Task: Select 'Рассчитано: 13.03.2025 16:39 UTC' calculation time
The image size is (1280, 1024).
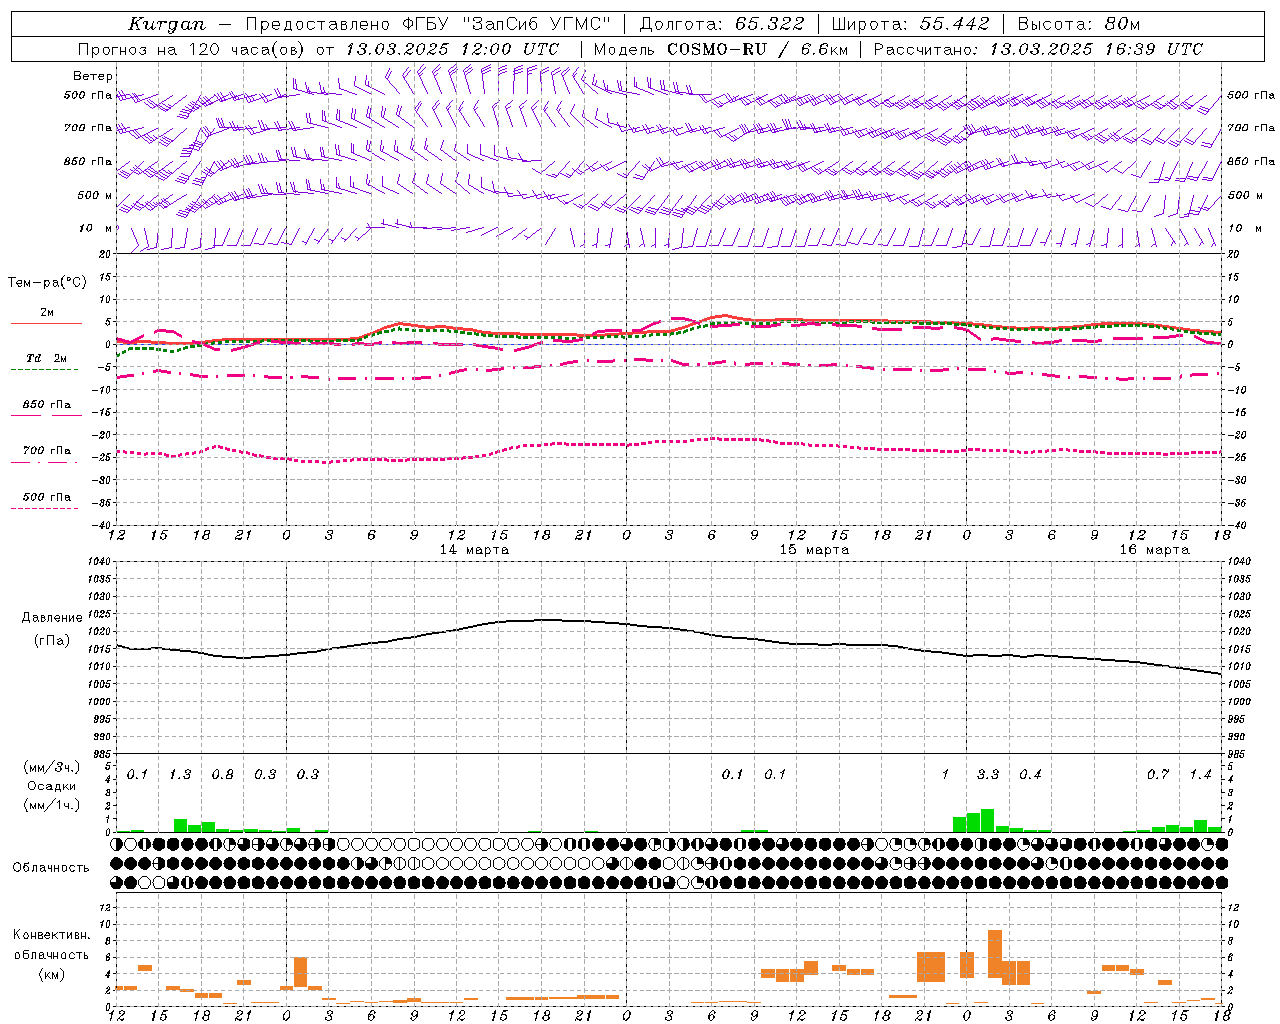Action: [x=1038, y=49]
